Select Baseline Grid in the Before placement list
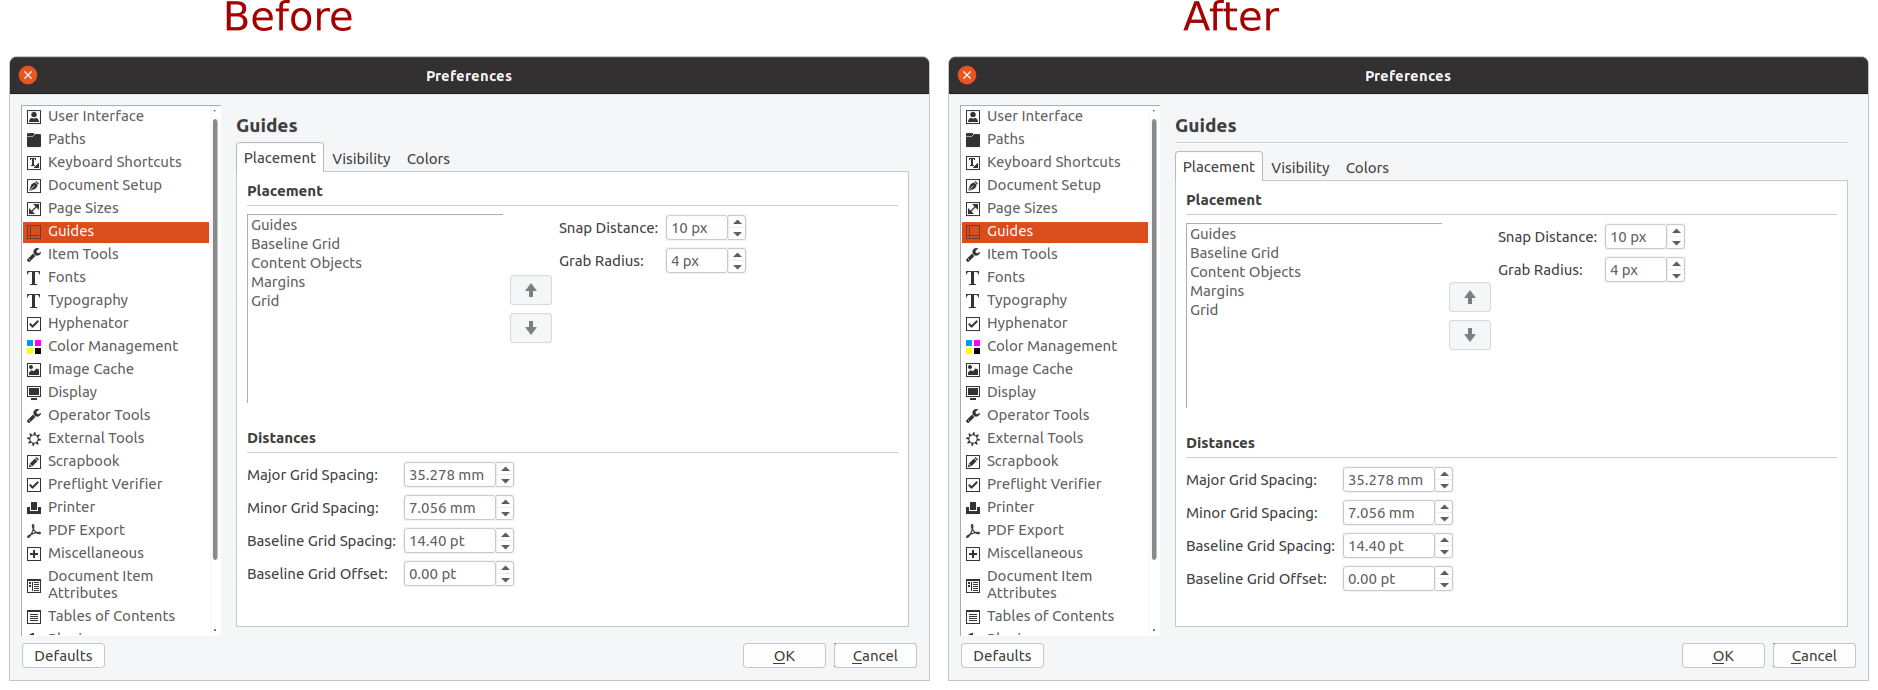Image resolution: width=1878 pixels, height=690 pixels. [x=295, y=244]
